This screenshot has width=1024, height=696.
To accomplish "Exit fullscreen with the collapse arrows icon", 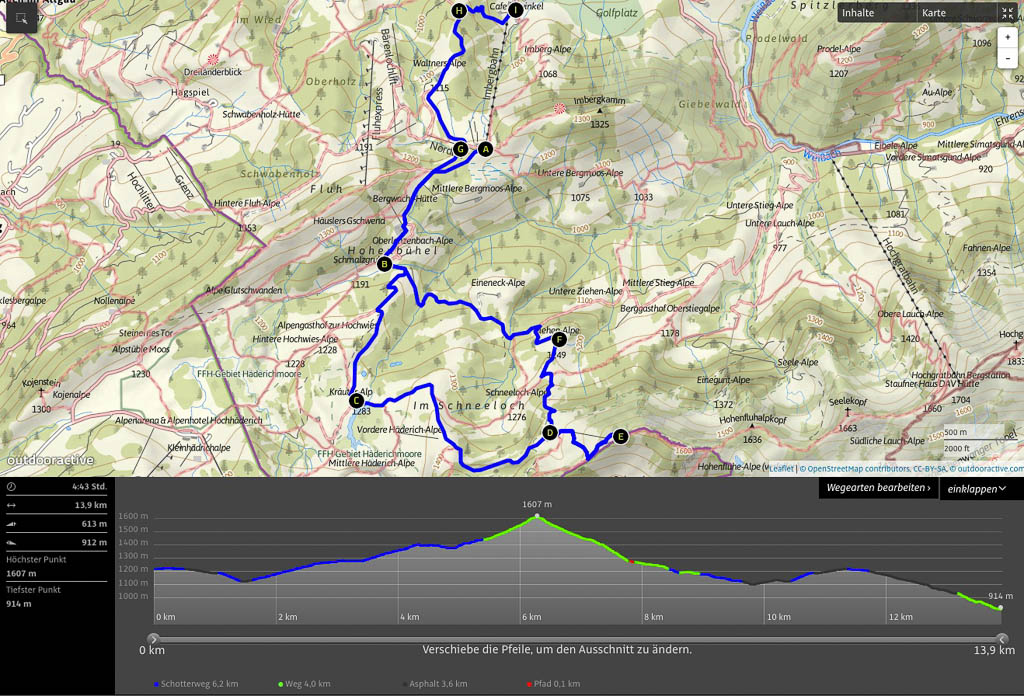I will tap(1007, 13).
